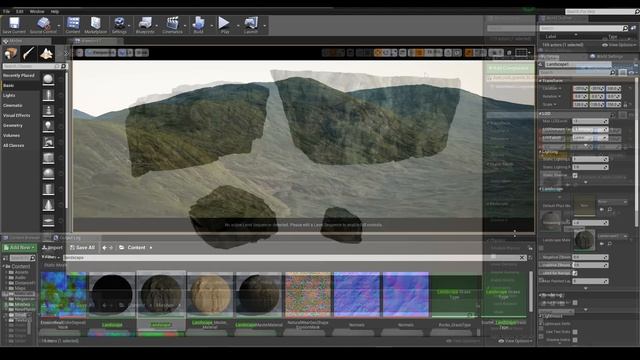Select the Place mode icon
Viewport: 640px width, 360px height.
coord(11,53)
